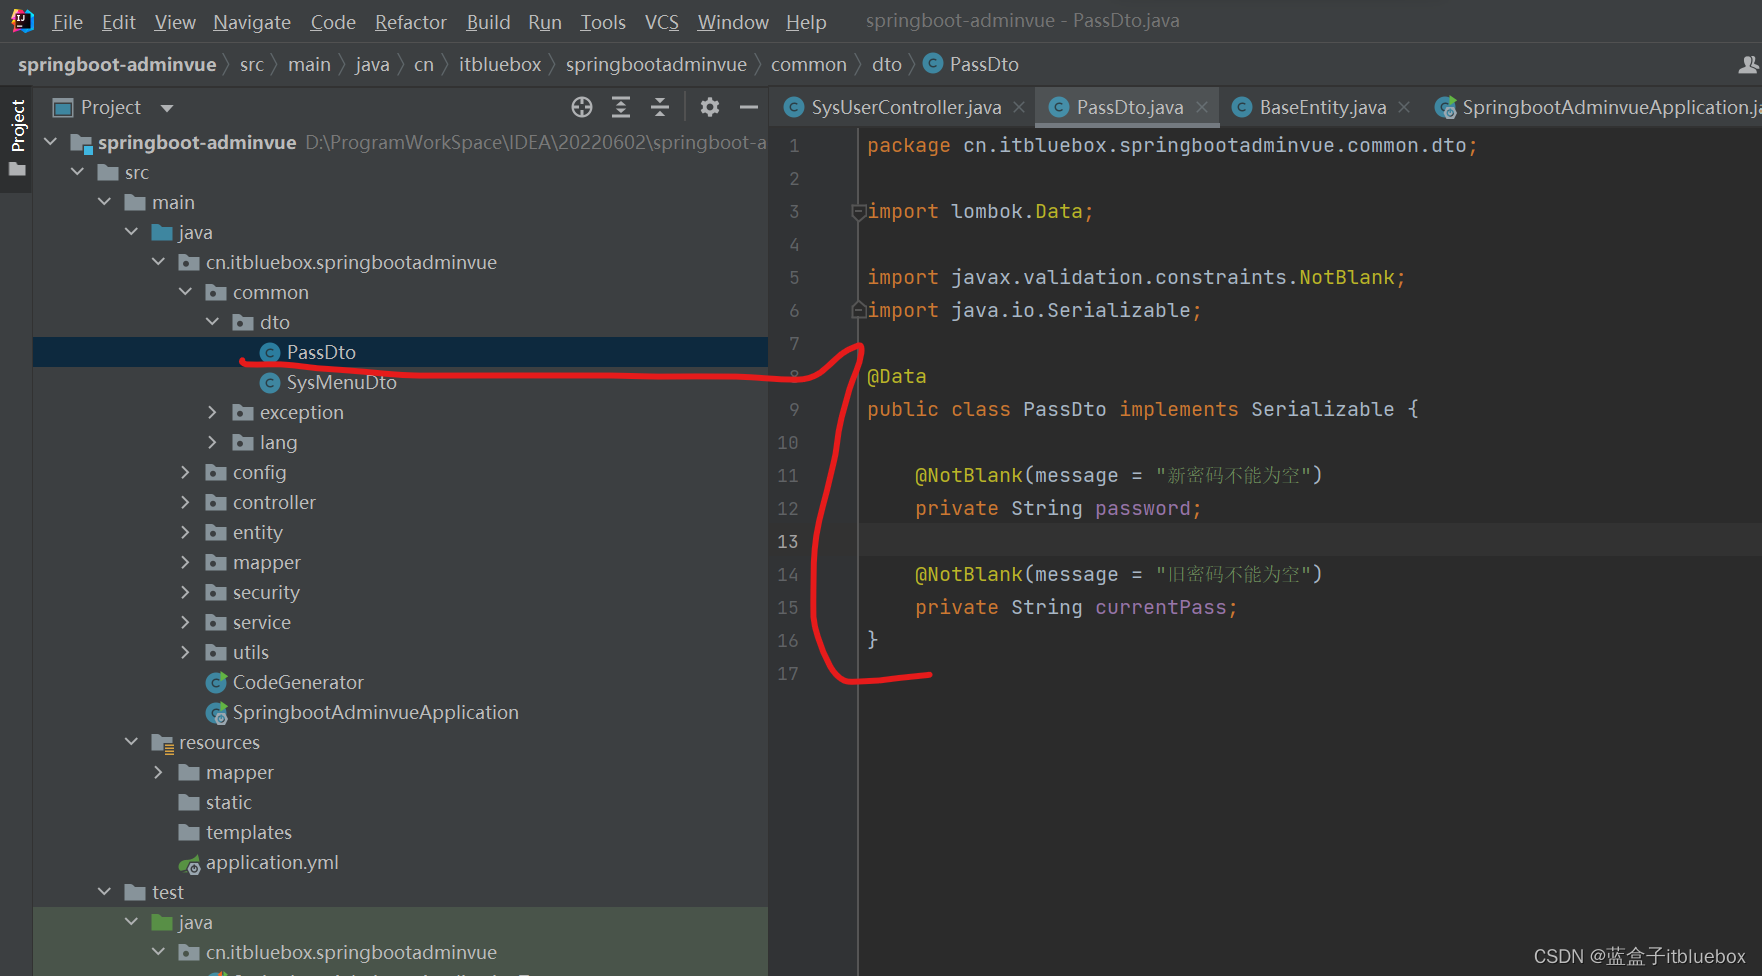1762x976 pixels.
Task: Collapse the src folder
Action: coord(78,172)
